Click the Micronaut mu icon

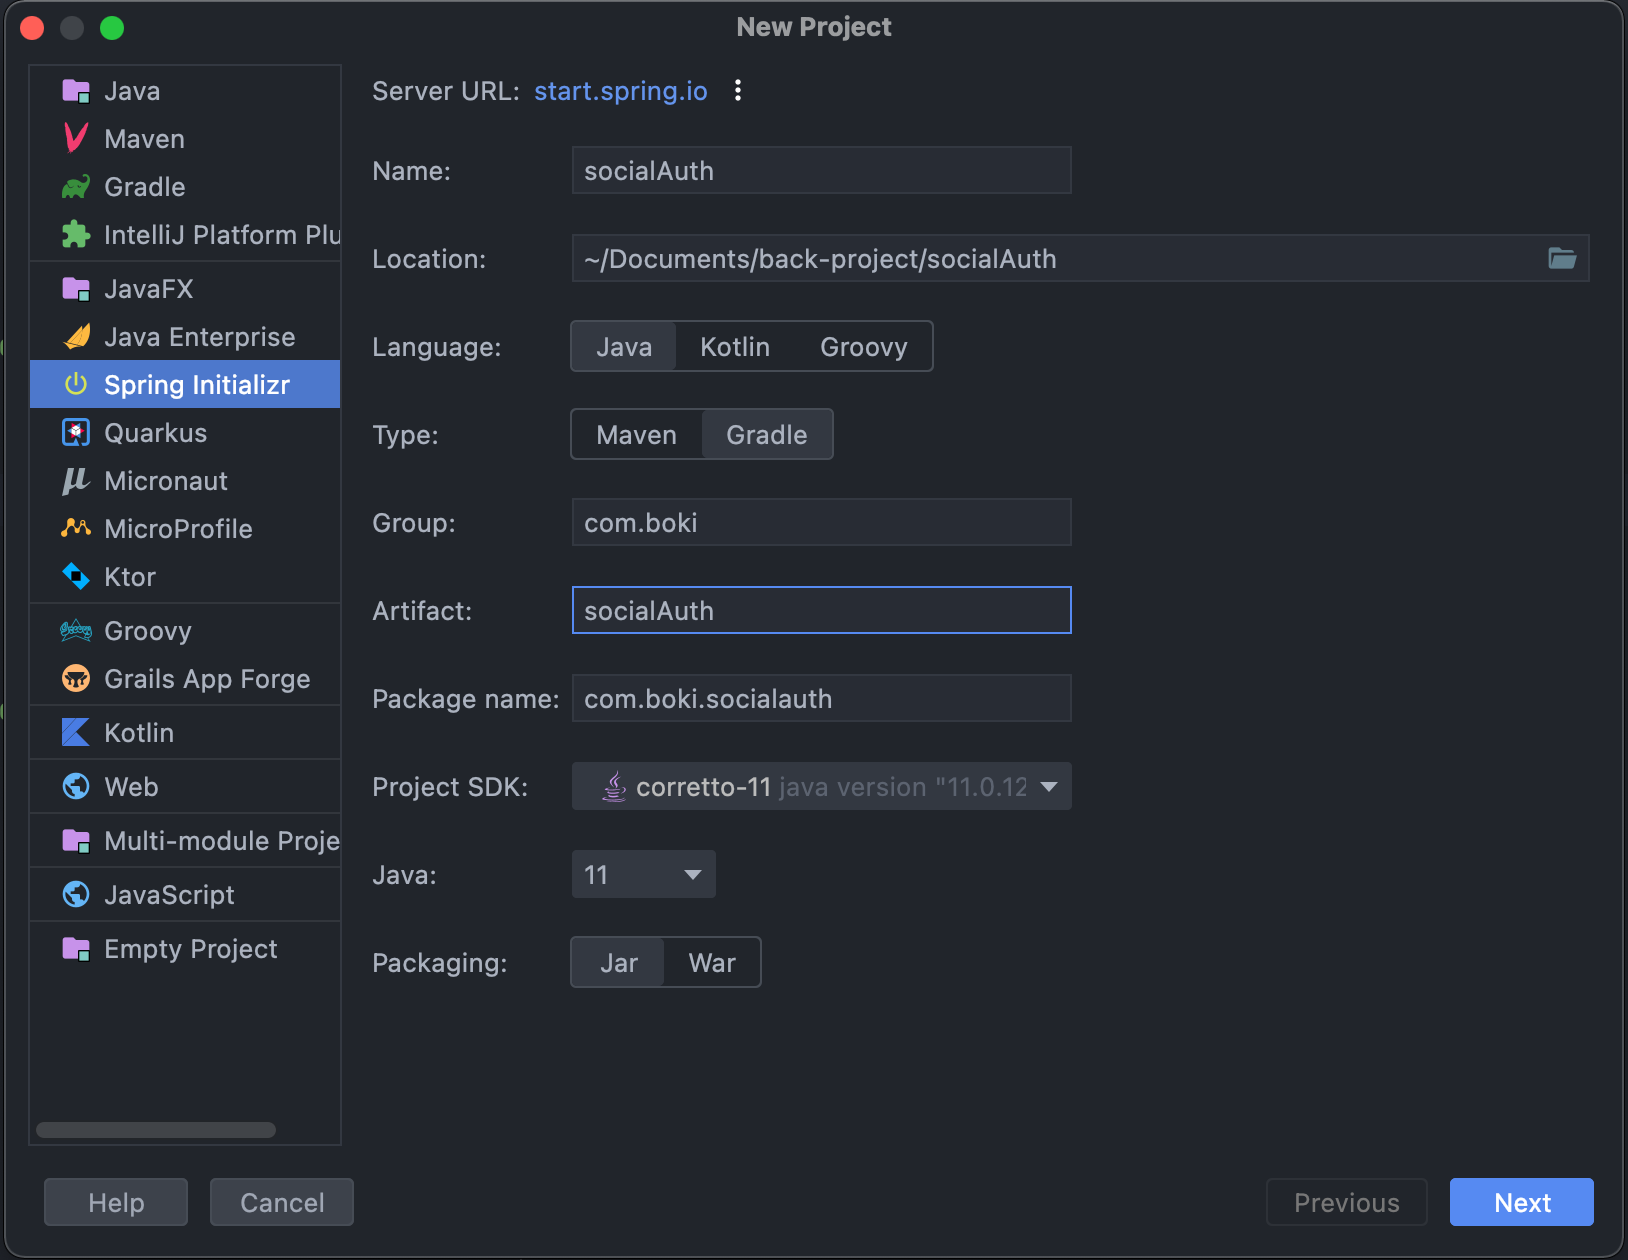coord(76,481)
